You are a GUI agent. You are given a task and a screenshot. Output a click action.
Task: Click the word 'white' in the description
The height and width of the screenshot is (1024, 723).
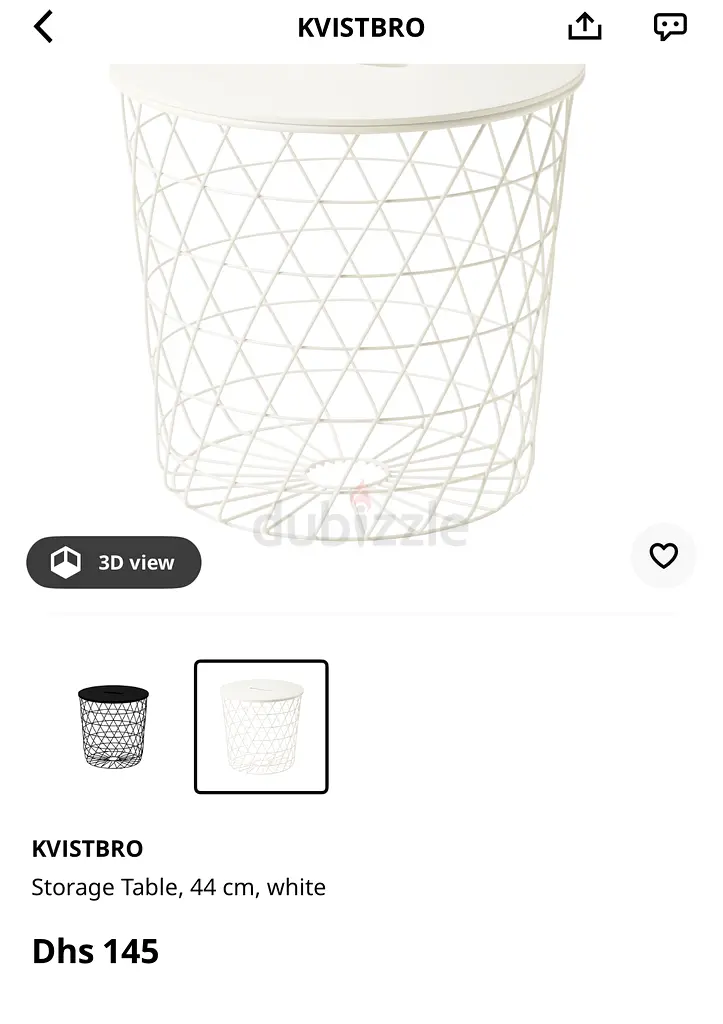(x=296, y=888)
